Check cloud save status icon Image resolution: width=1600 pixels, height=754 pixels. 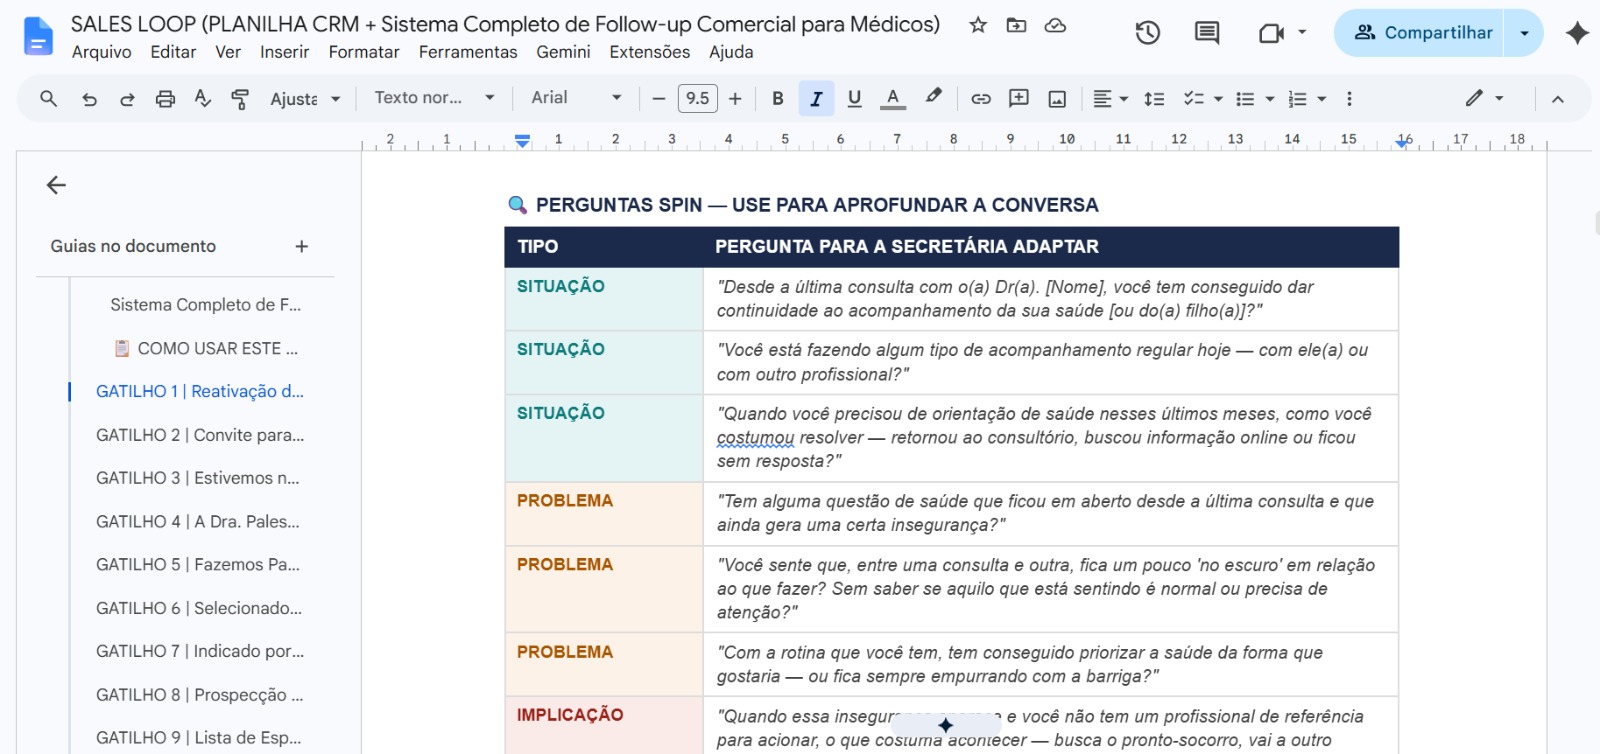tap(1055, 25)
